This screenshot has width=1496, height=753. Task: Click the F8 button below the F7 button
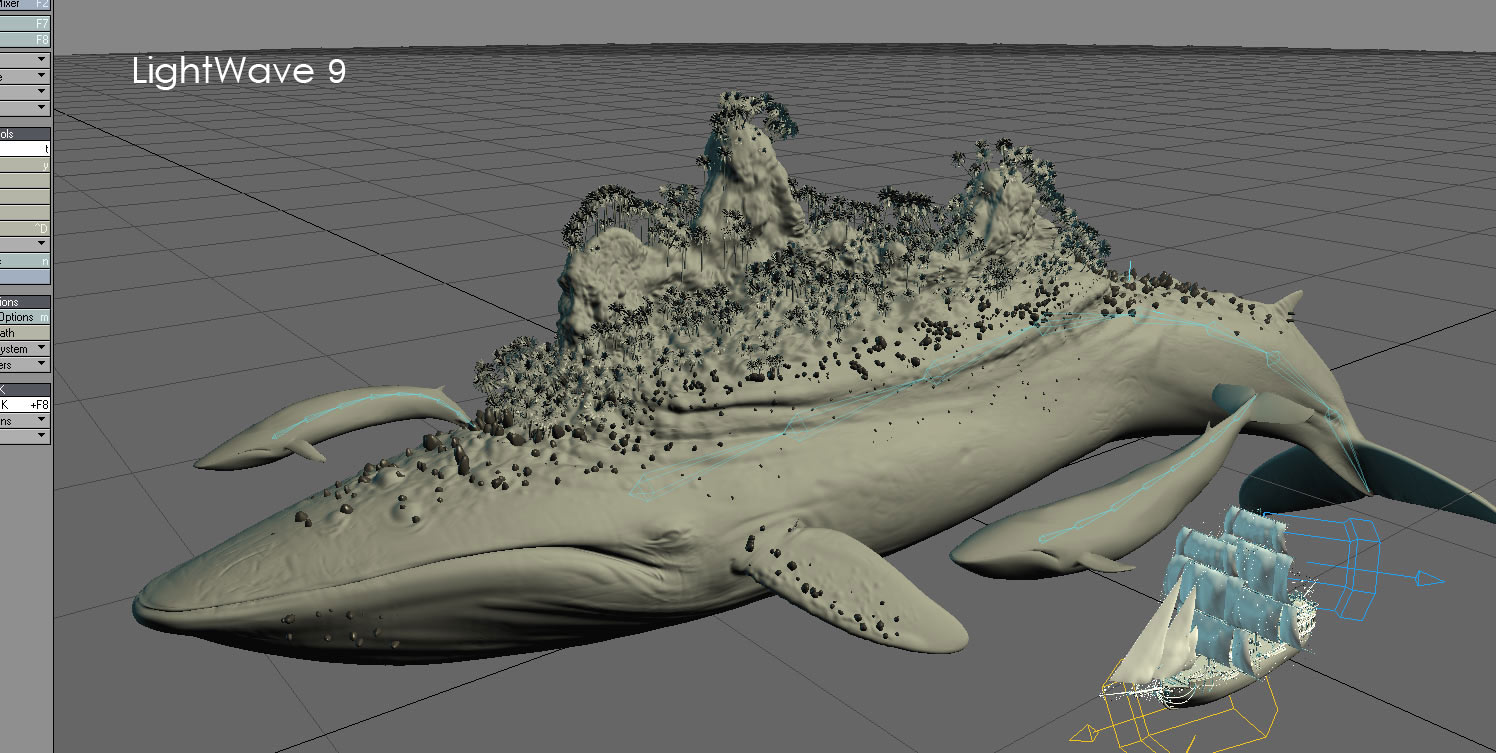coord(25,39)
